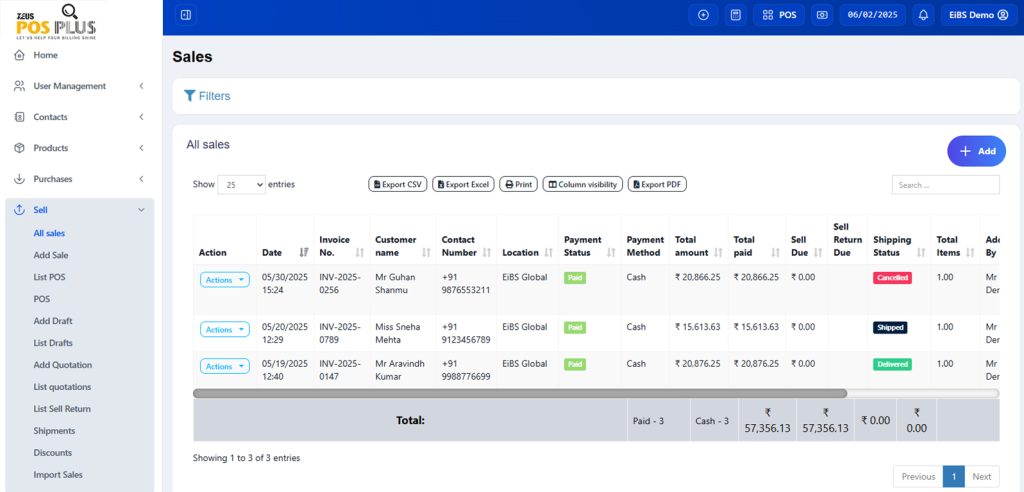Click the plus circle icon in header
Viewport: 1024px width, 492px height.
pos(703,15)
